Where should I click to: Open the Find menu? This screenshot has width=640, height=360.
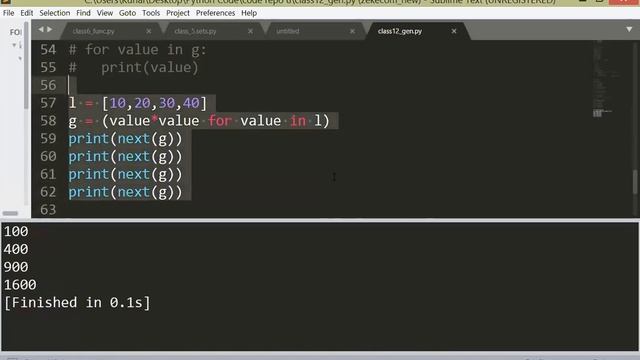click(83, 13)
